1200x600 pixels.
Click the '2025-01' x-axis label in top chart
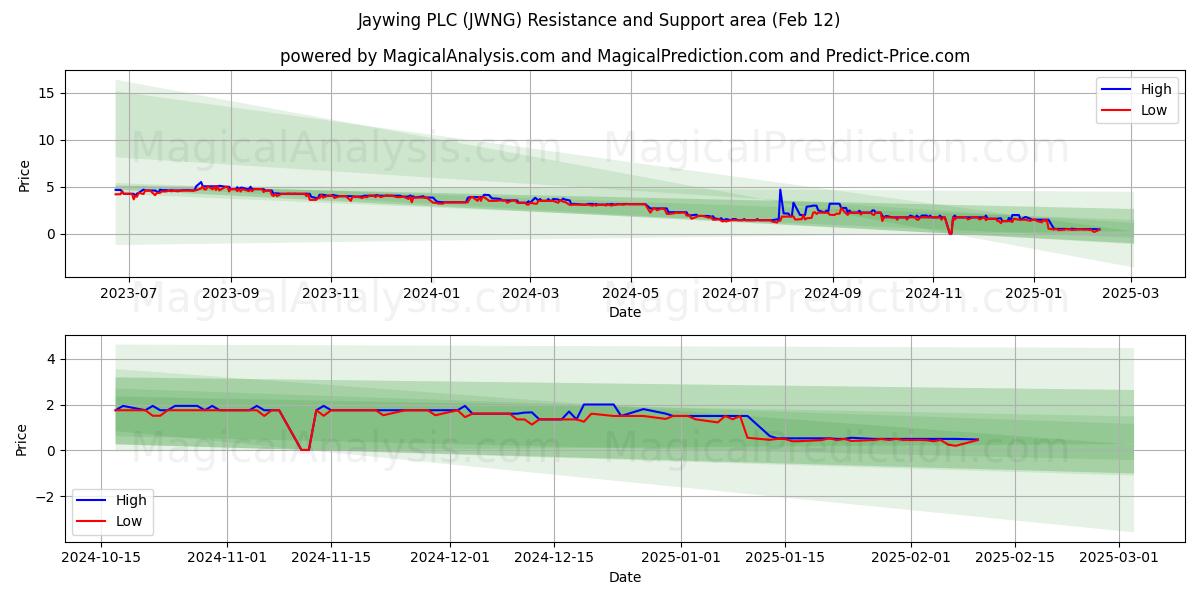(1032, 294)
